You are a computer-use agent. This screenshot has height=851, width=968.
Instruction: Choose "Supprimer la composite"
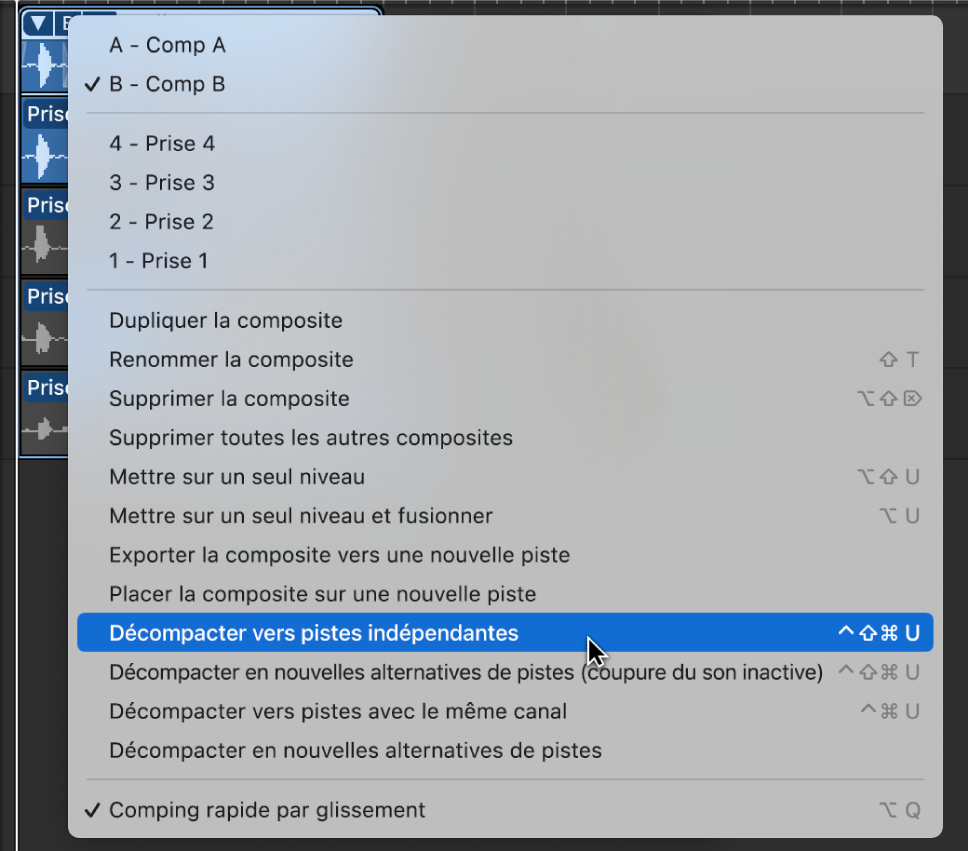click(x=229, y=398)
